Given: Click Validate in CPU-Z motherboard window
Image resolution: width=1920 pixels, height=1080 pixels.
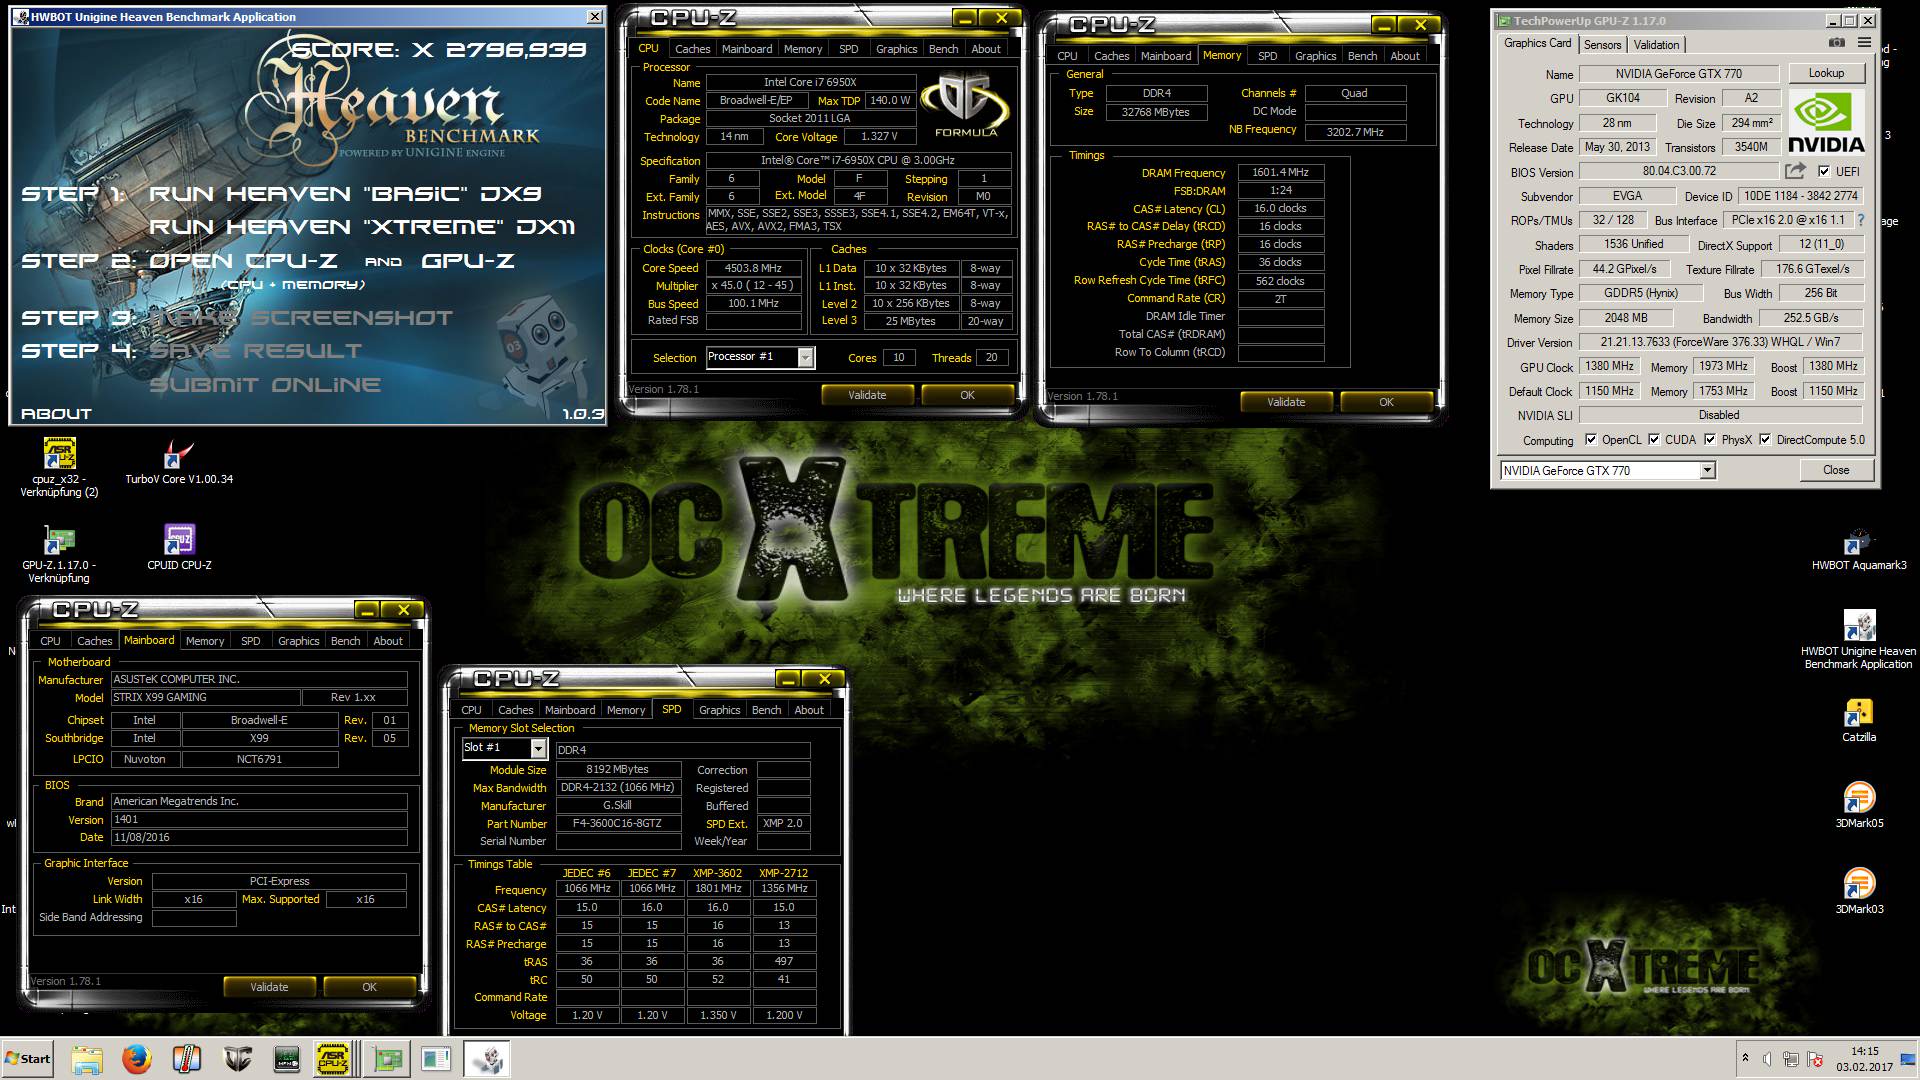Looking at the screenshot, I should [x=269, y=987].
